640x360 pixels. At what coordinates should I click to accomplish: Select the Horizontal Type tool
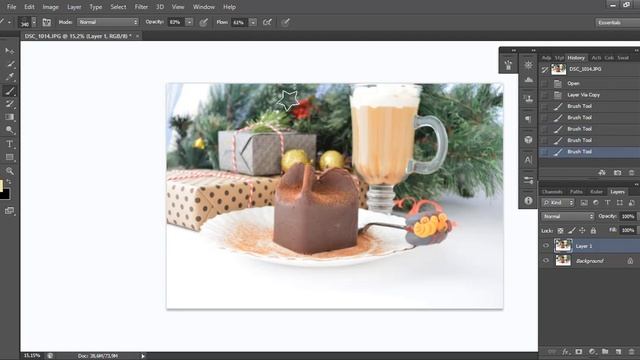point(9,144)
